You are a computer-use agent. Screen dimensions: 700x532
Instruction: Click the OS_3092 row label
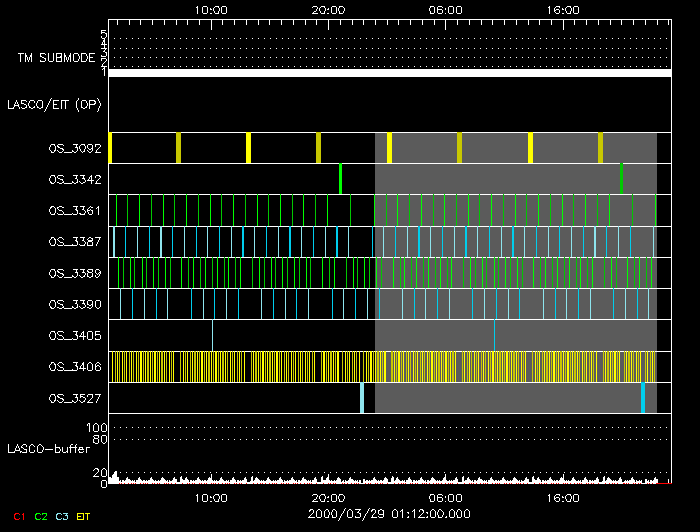[75, 148]
